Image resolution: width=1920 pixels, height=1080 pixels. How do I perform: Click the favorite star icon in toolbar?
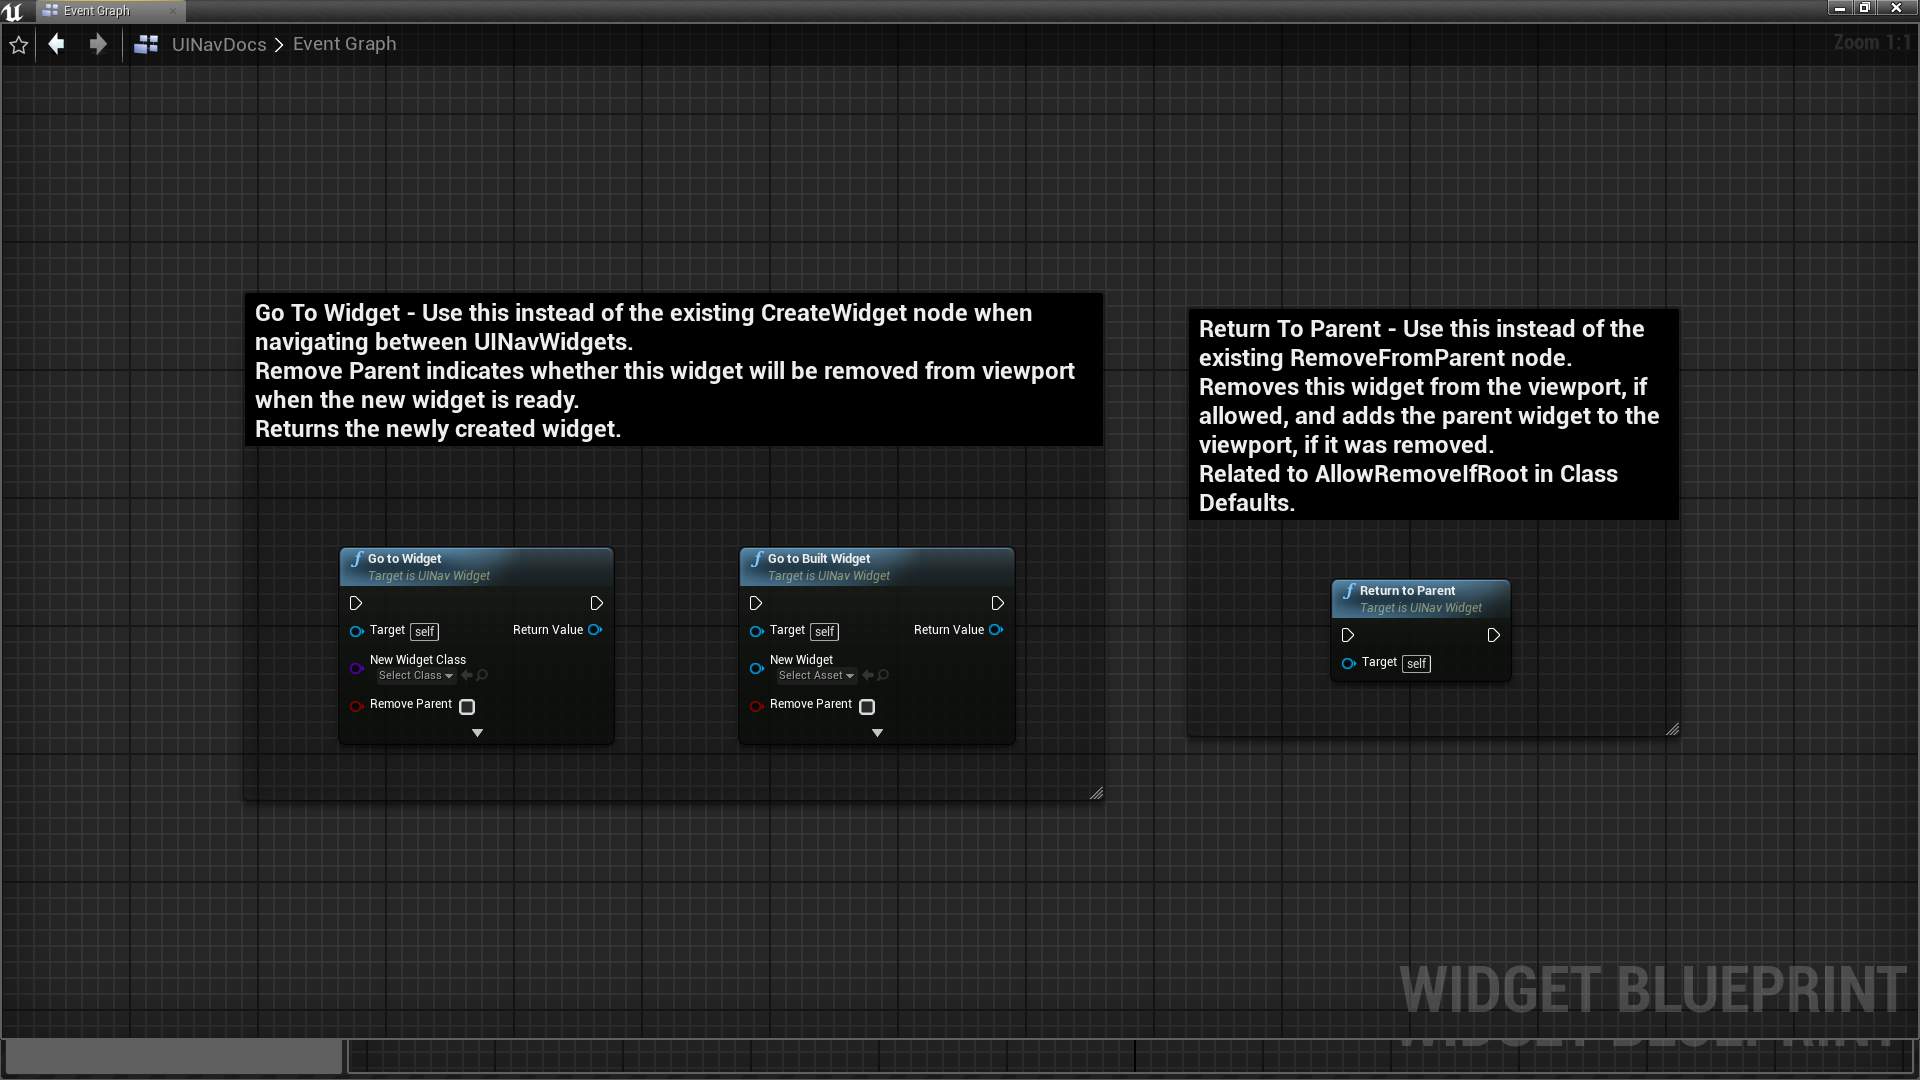coord(18,45)
